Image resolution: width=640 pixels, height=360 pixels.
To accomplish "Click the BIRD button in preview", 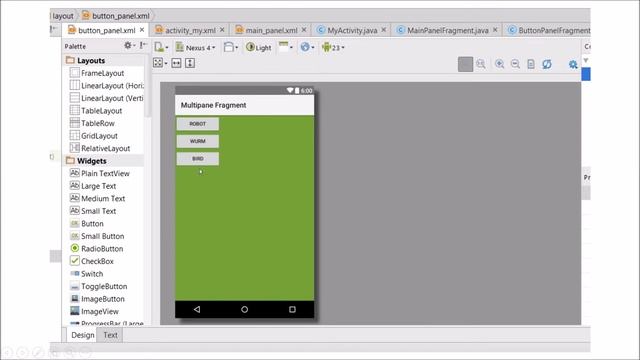I will [x=198, y=159].
